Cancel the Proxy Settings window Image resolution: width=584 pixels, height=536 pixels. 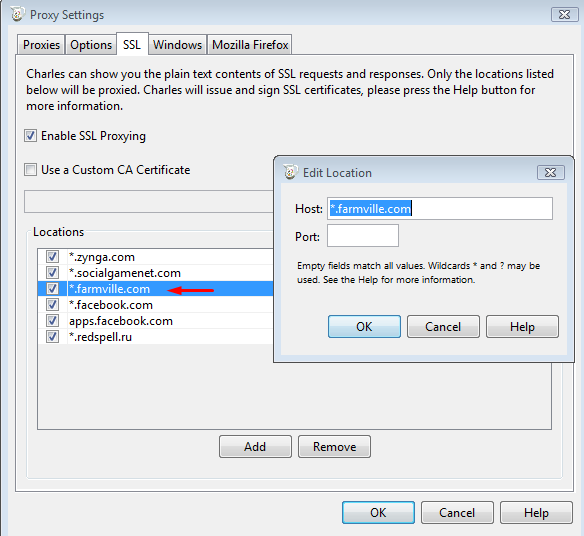tap(457, 513)
